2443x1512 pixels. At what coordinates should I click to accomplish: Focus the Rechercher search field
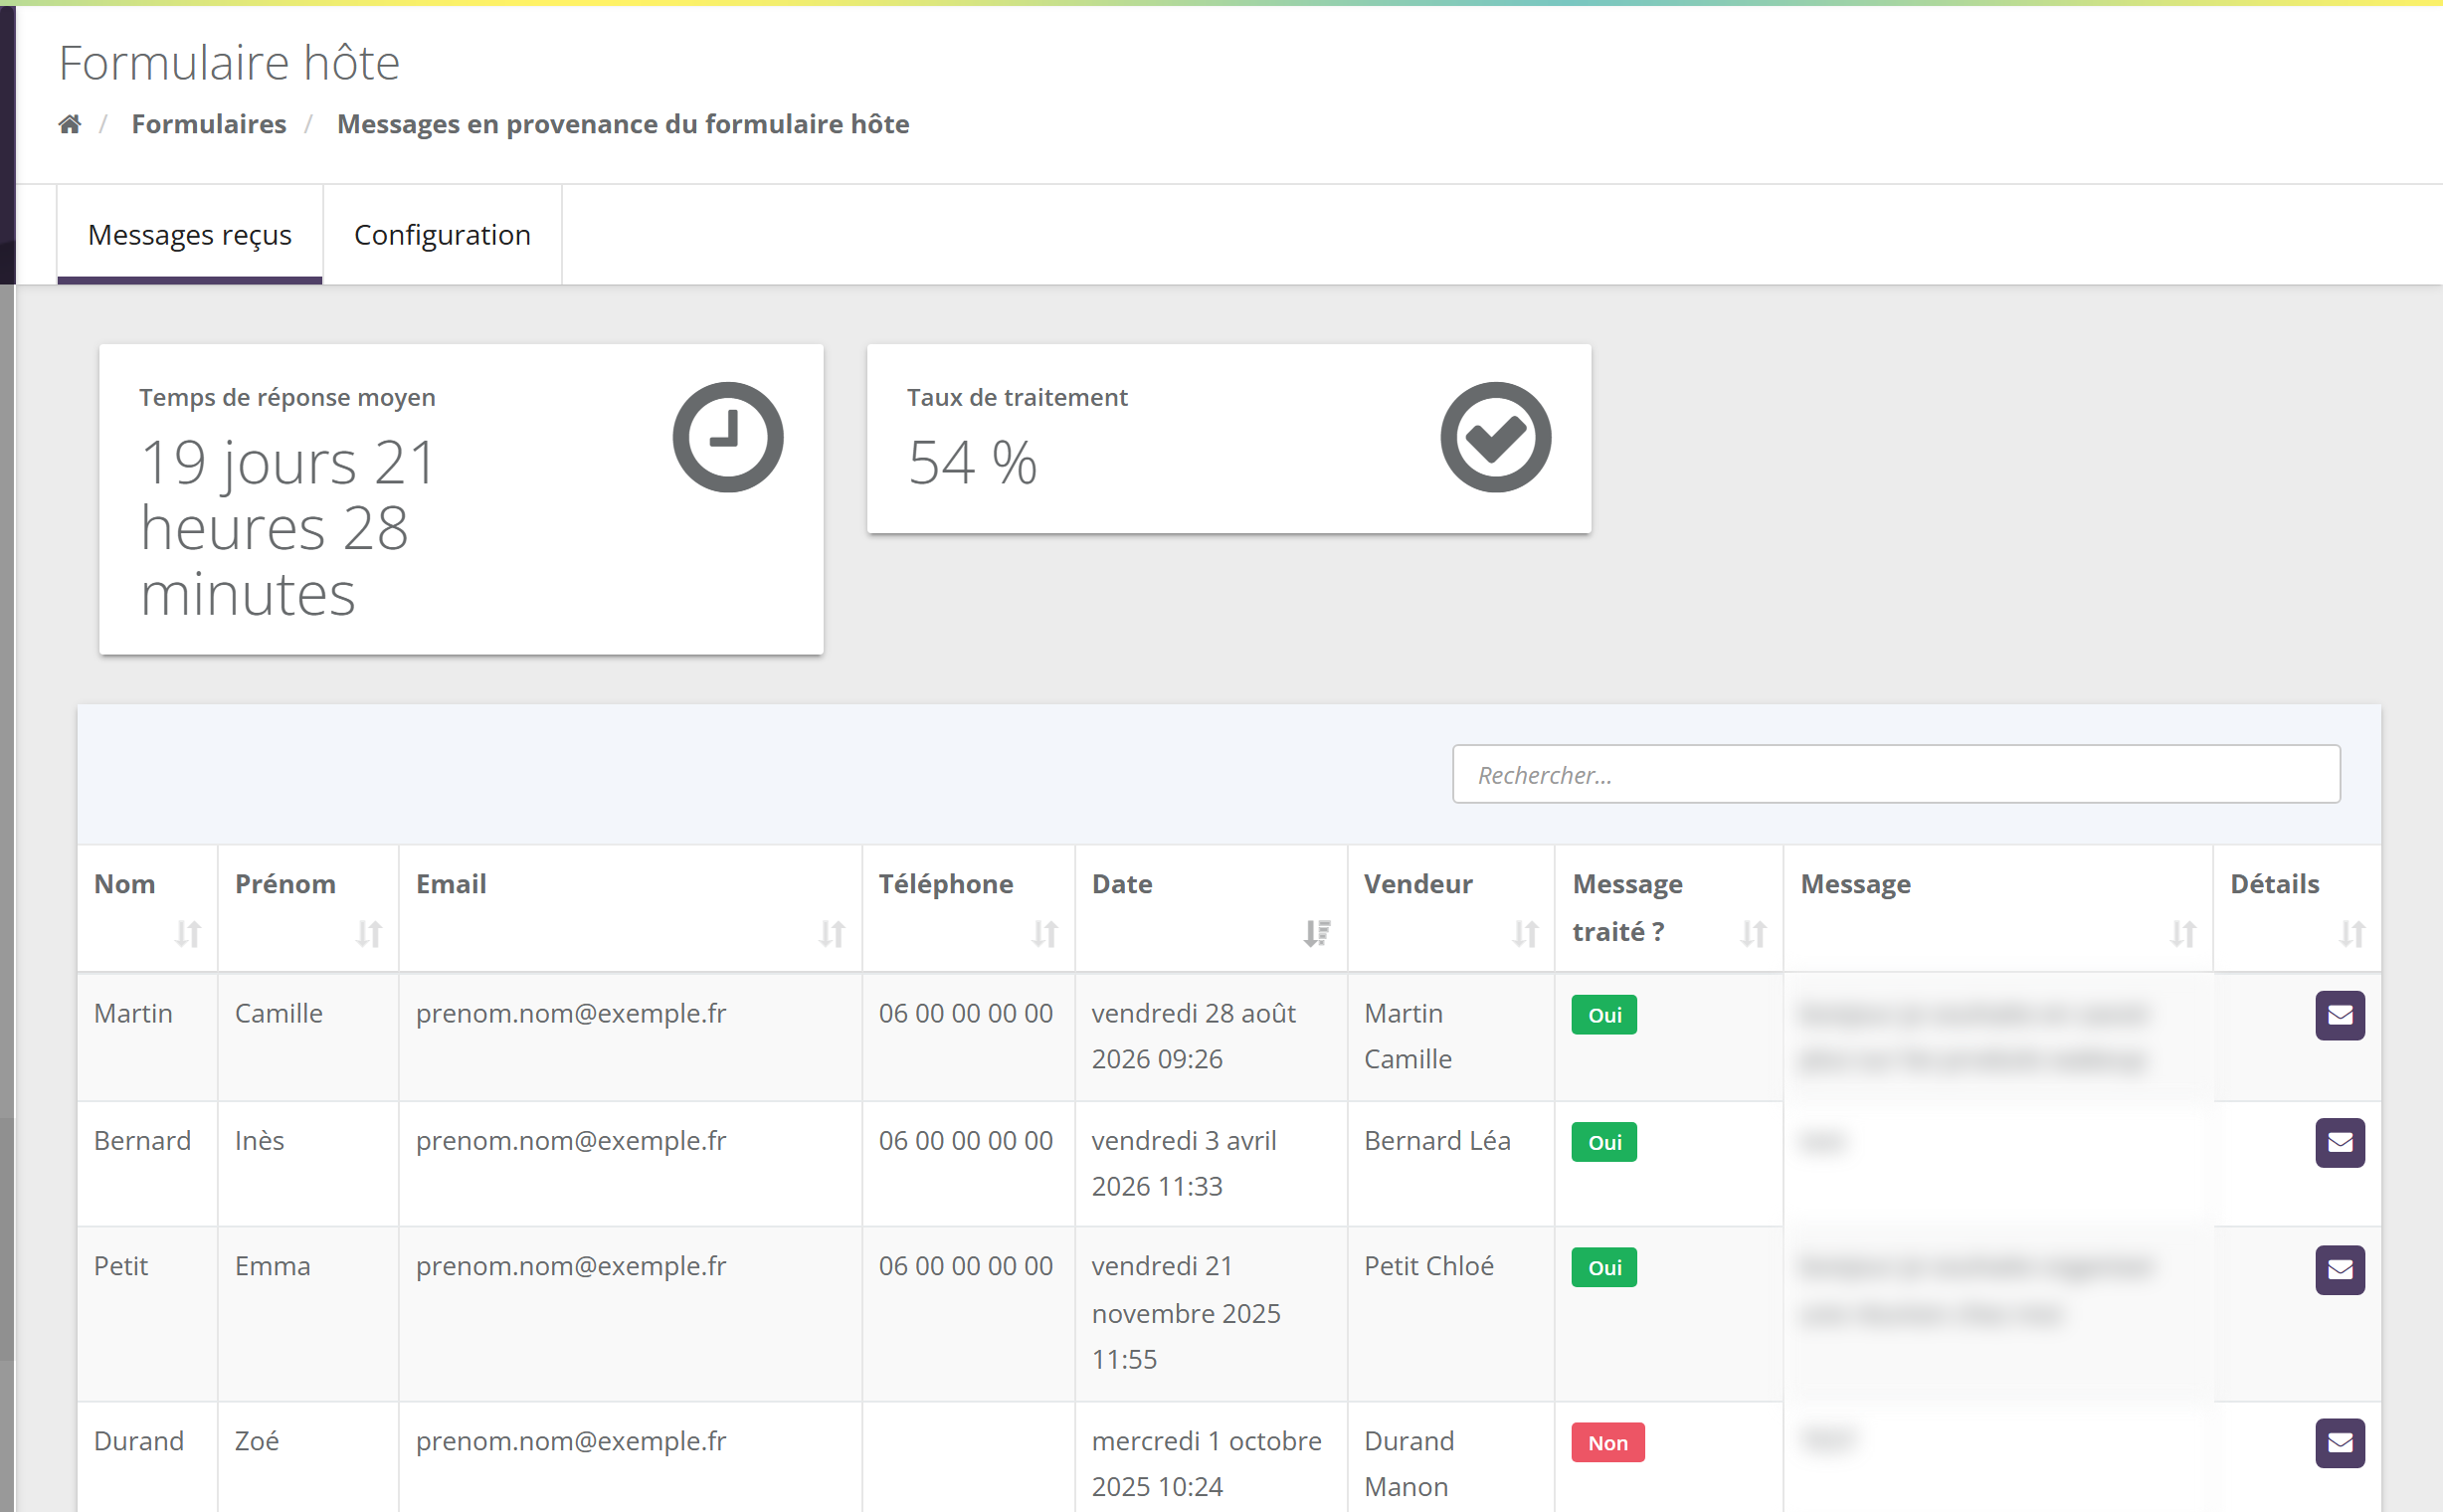pos(1895,774)
